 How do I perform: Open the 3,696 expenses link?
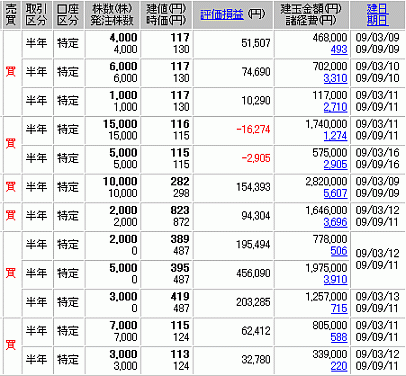(335, 222)
